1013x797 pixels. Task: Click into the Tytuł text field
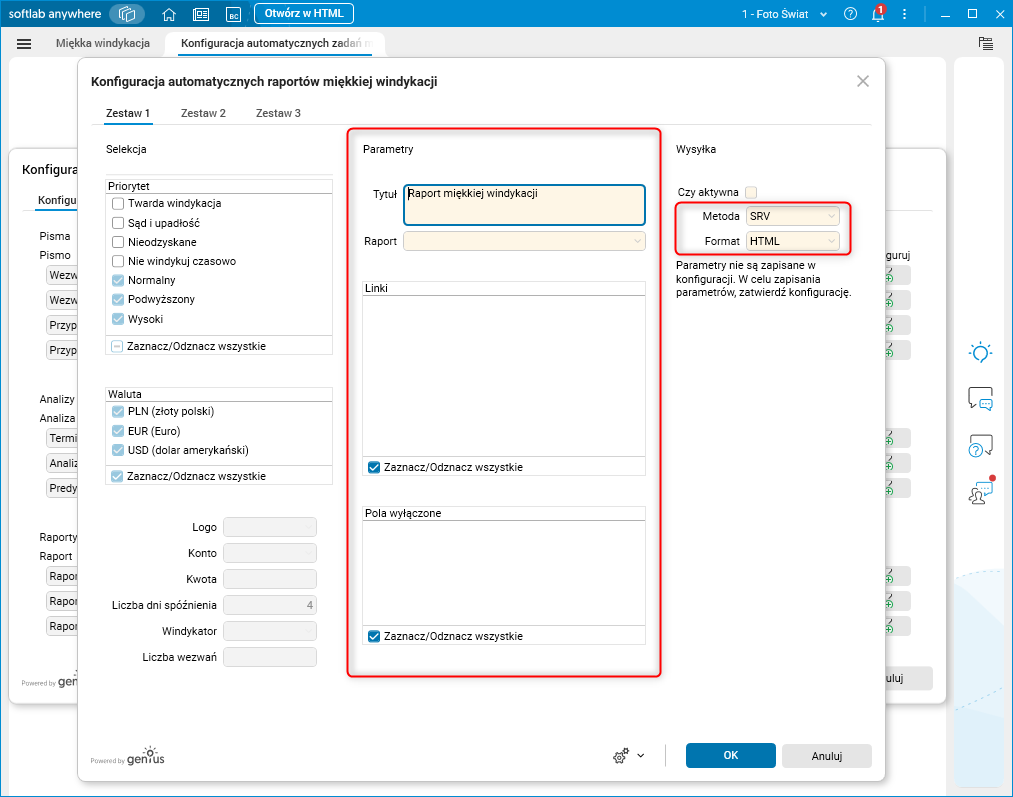pyautogui.click(x=524, y=205)
